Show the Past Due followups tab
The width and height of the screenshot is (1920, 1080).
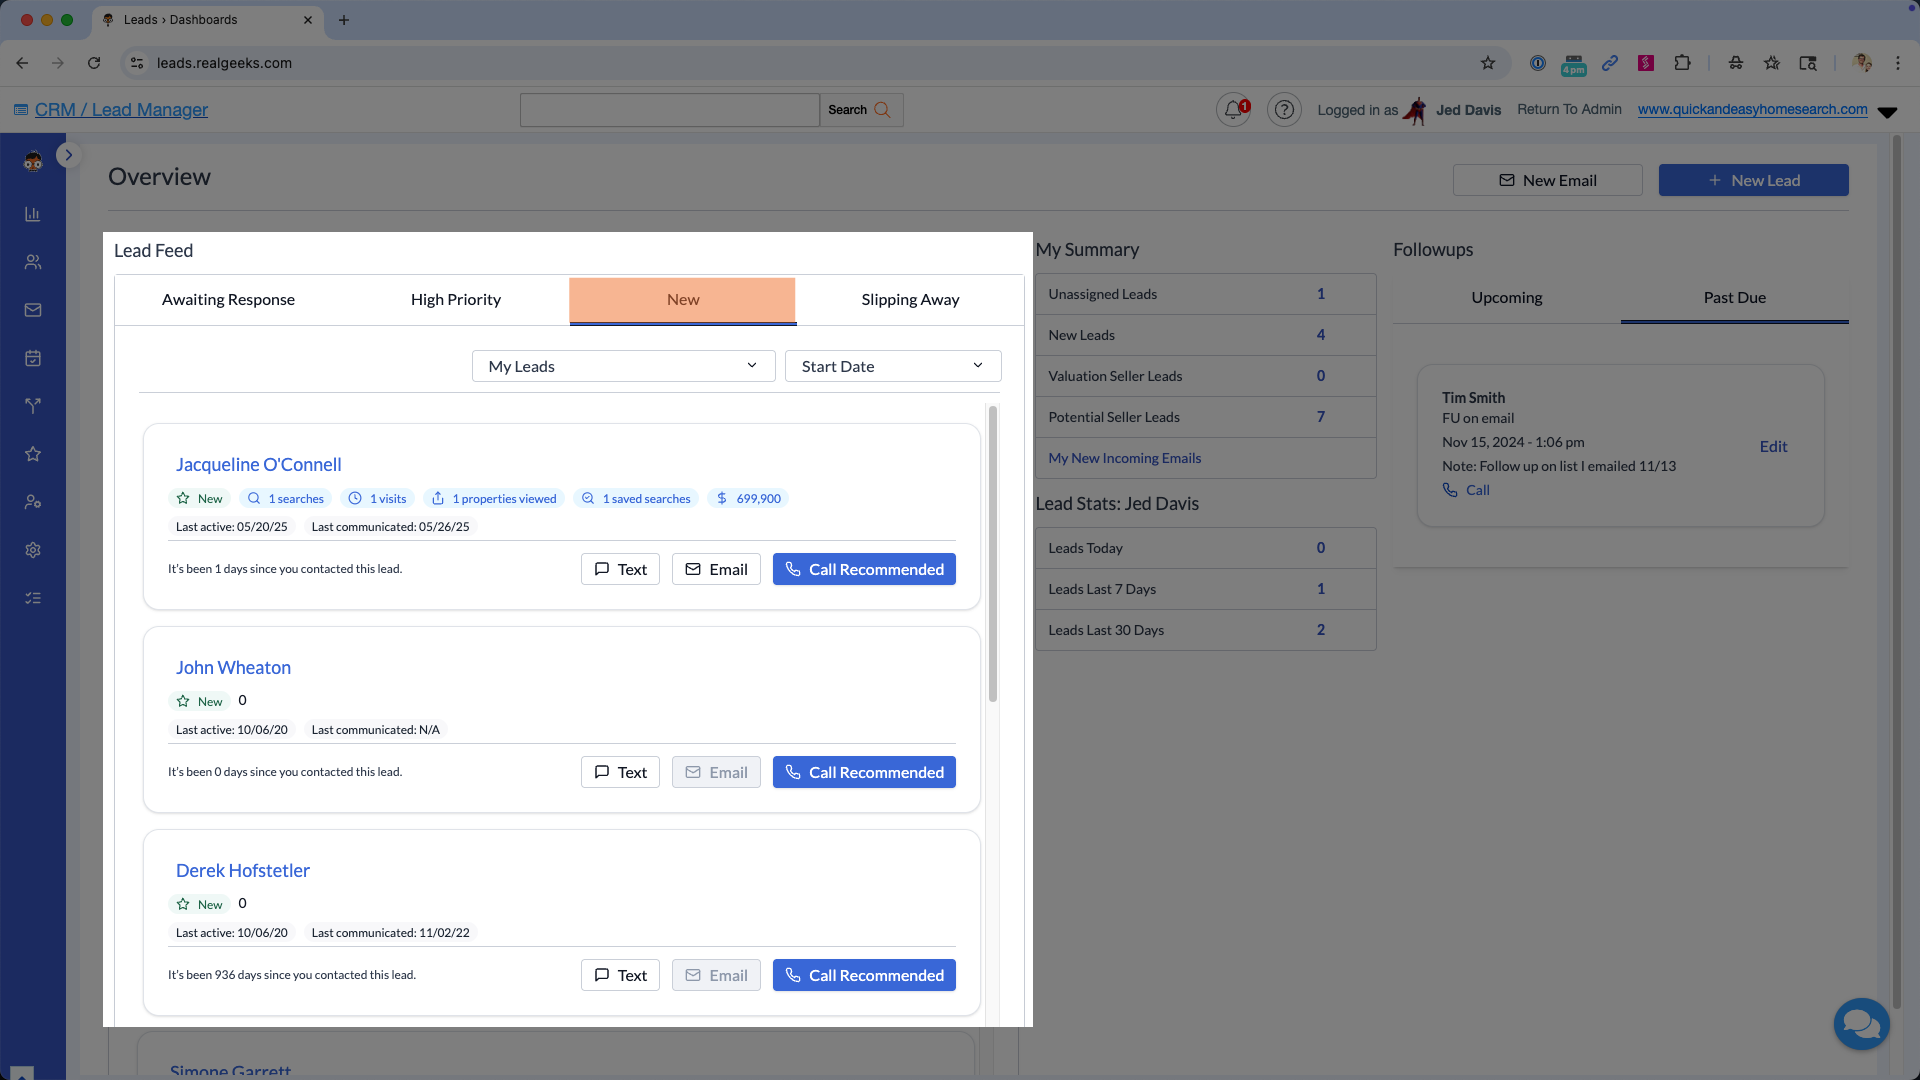pyautogui.click(x=1734, y=298)
